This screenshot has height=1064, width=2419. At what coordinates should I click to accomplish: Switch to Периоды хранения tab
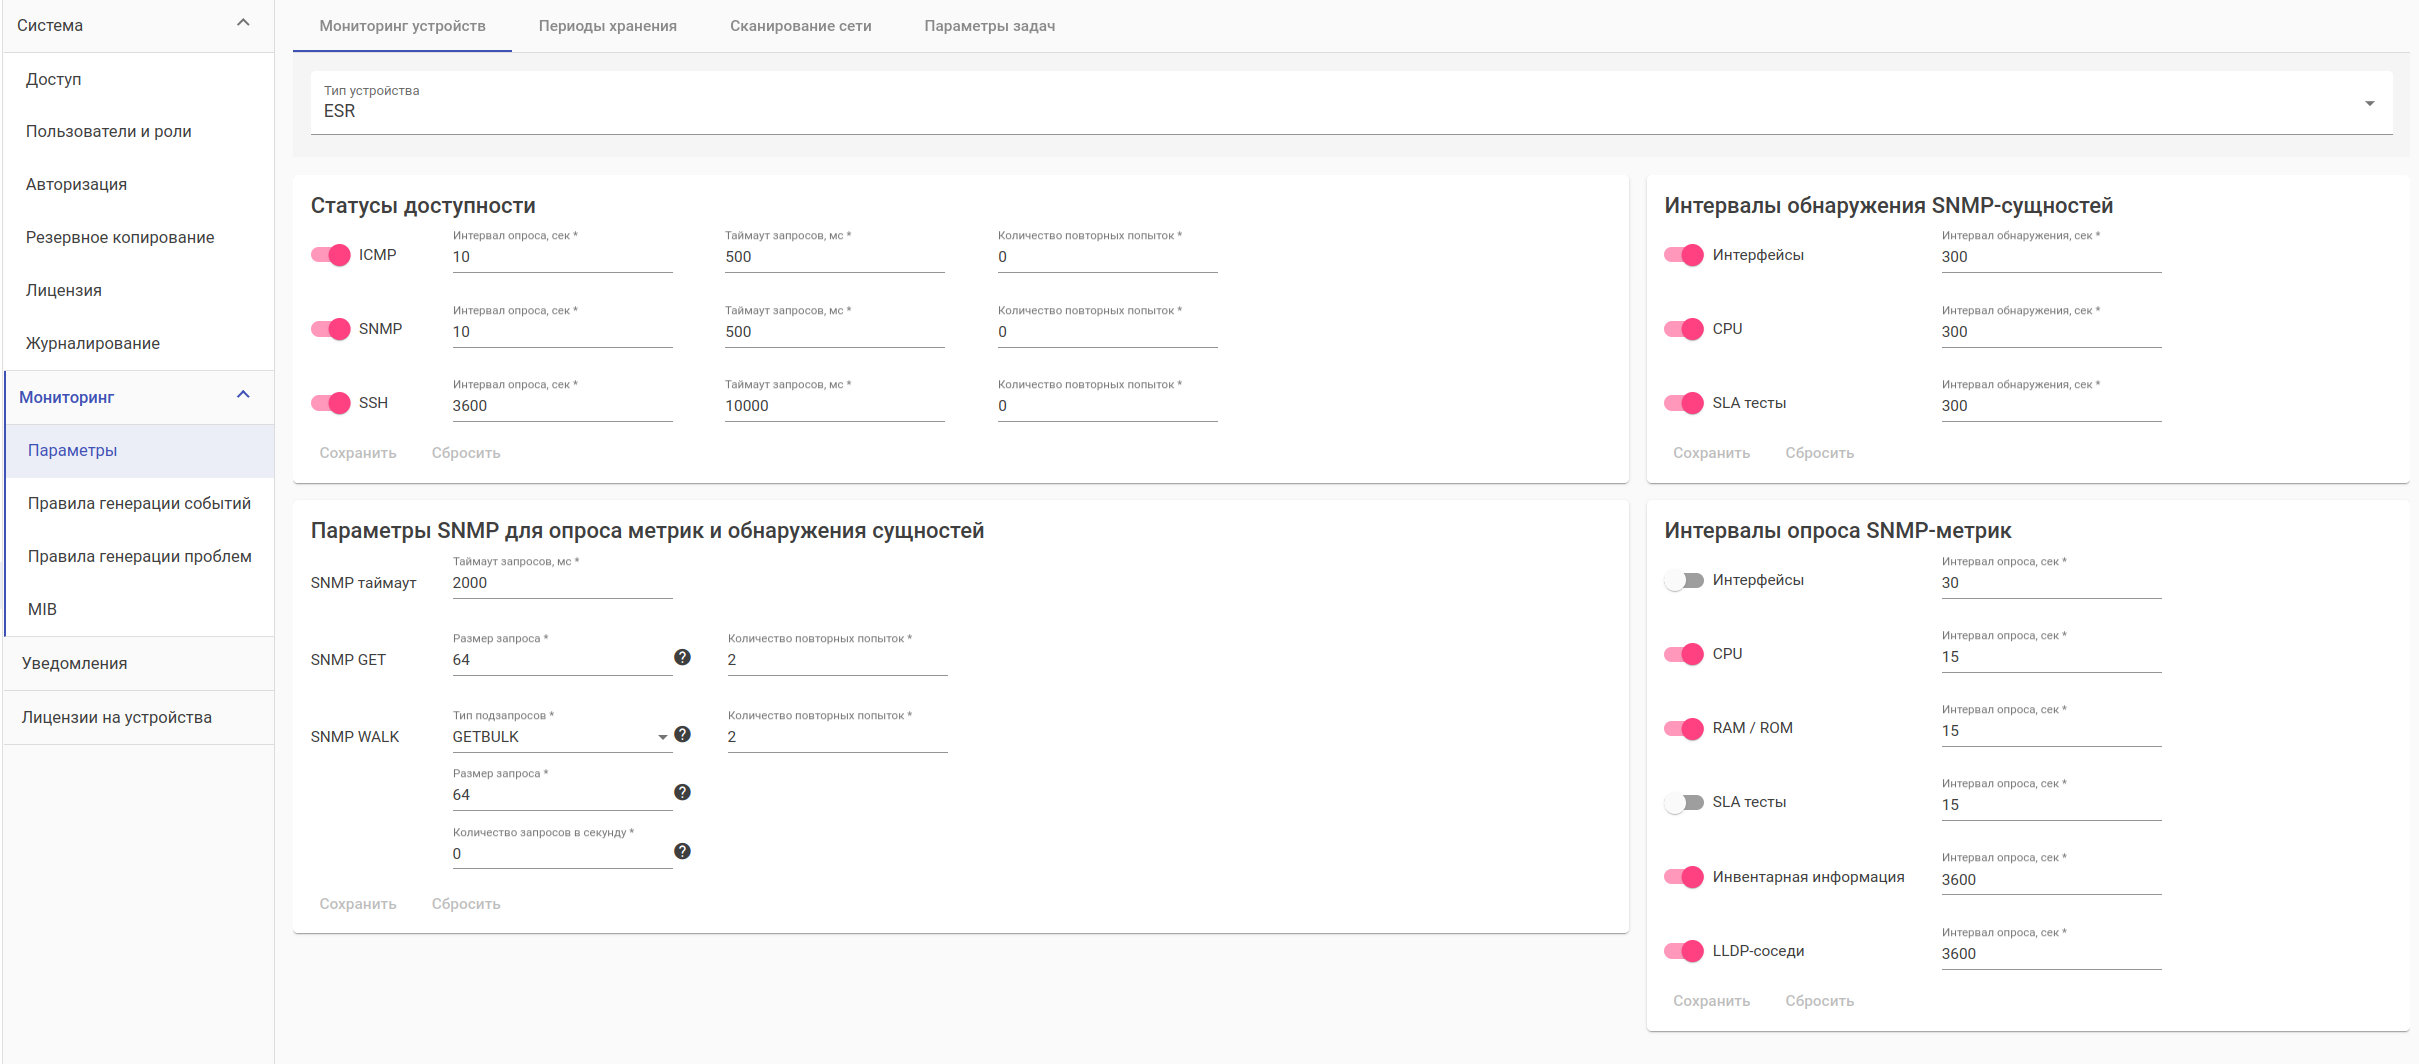point(607,26)
